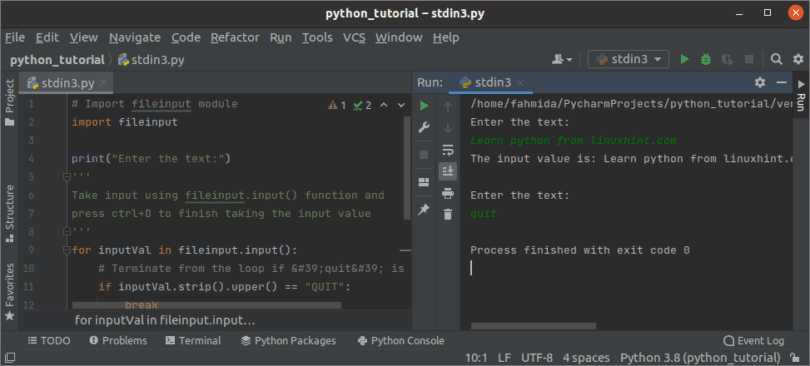The image size is (810, 366).
Task: Open the Tools menu
Action: coord(317,38)
